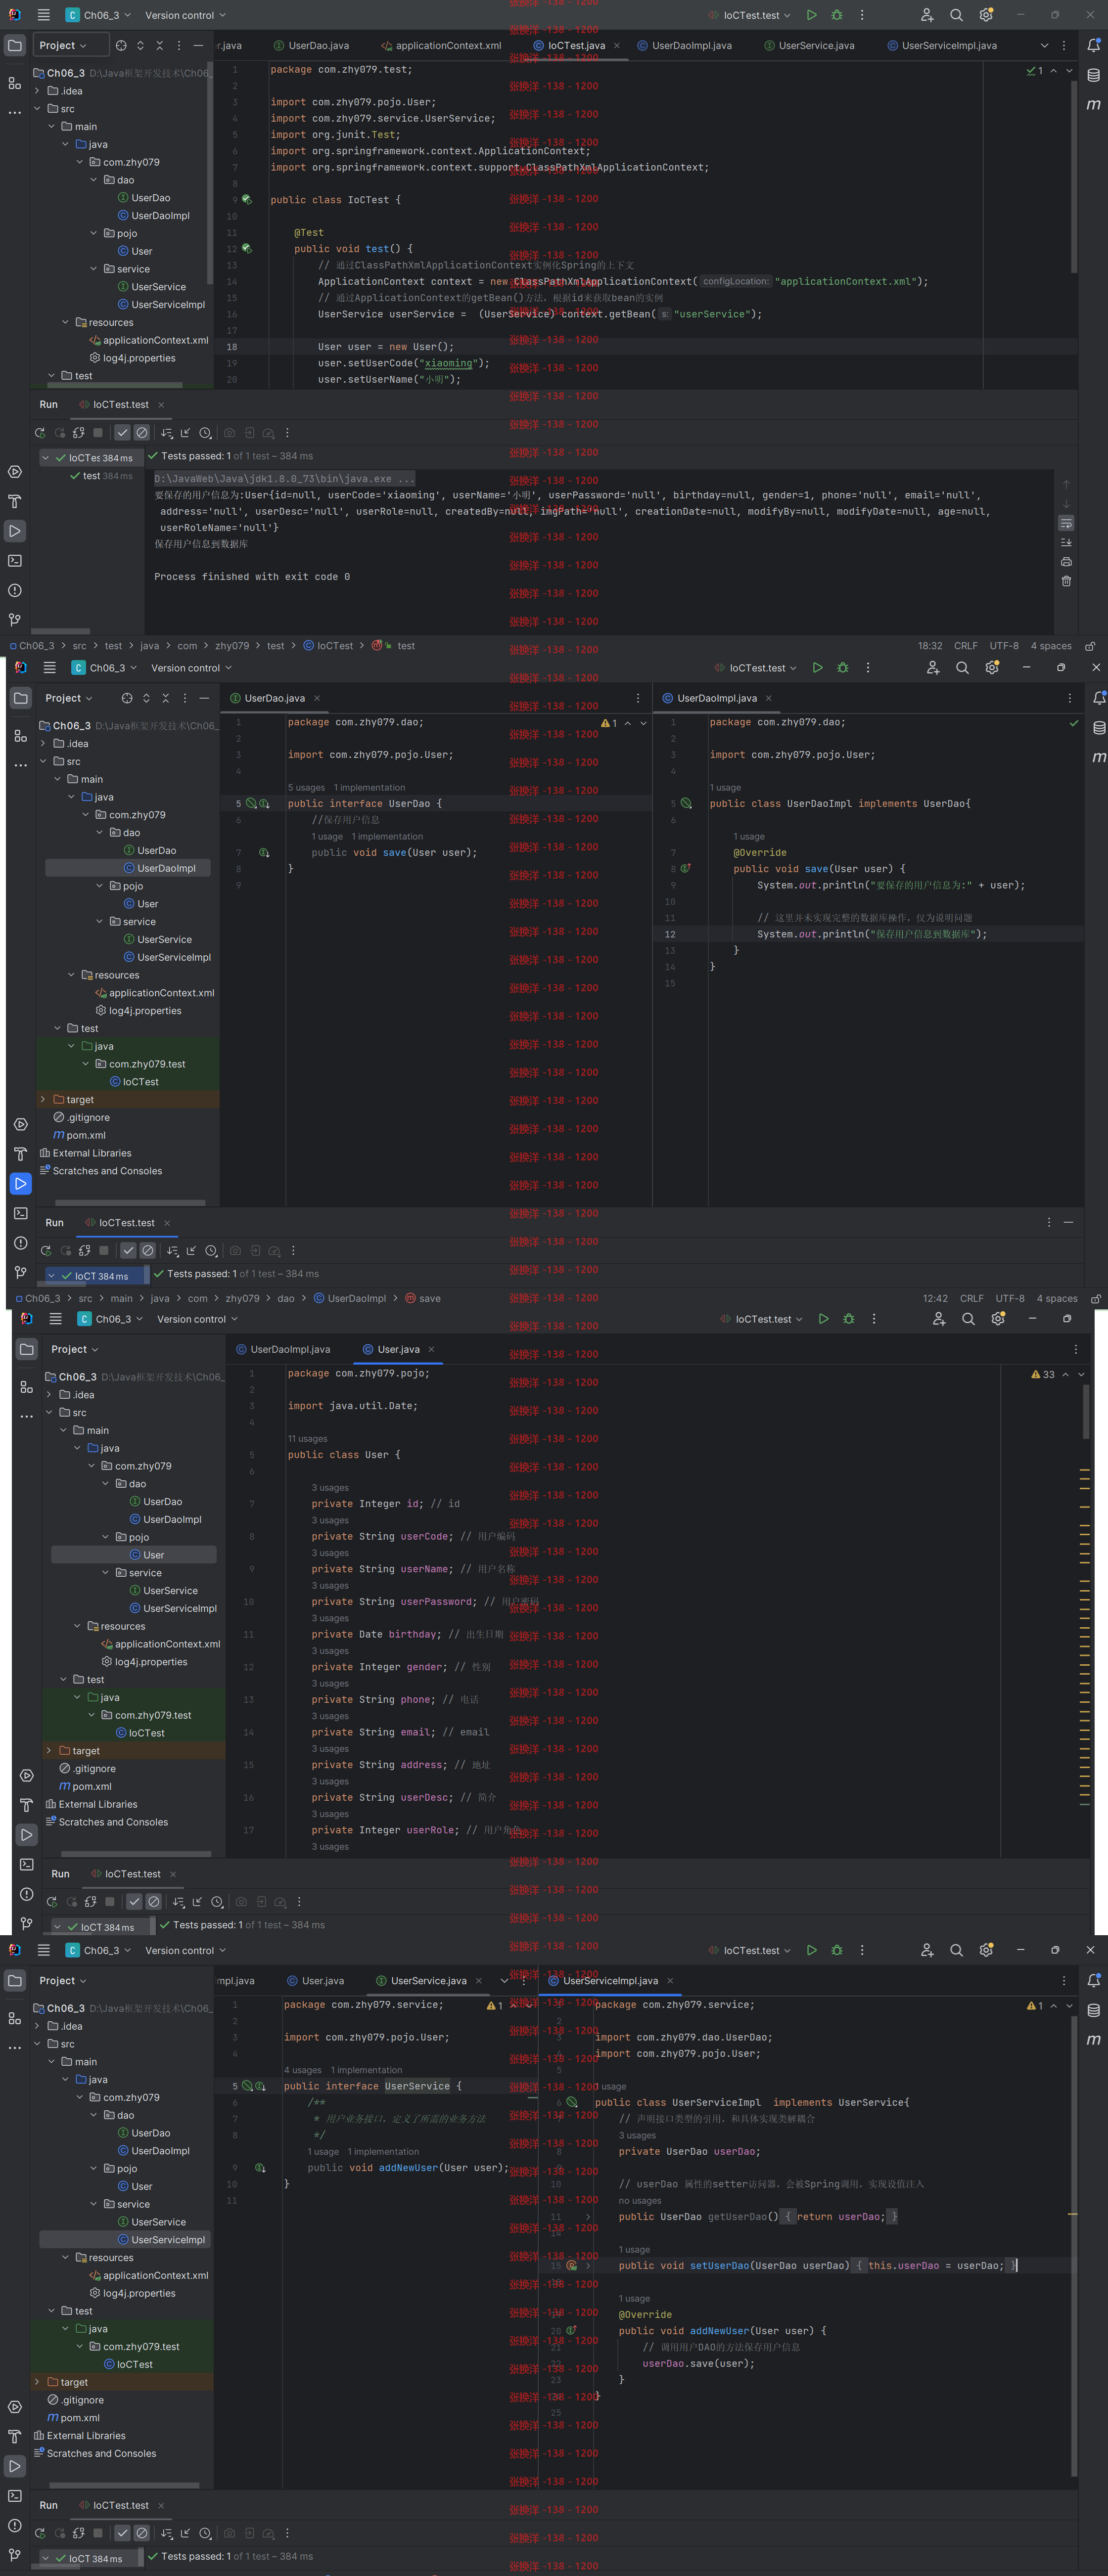Click '4 spaces' indent in status bar showing 18:32
Viewport: 1108px width, 2576px height.
click(x=1051, y=646)
